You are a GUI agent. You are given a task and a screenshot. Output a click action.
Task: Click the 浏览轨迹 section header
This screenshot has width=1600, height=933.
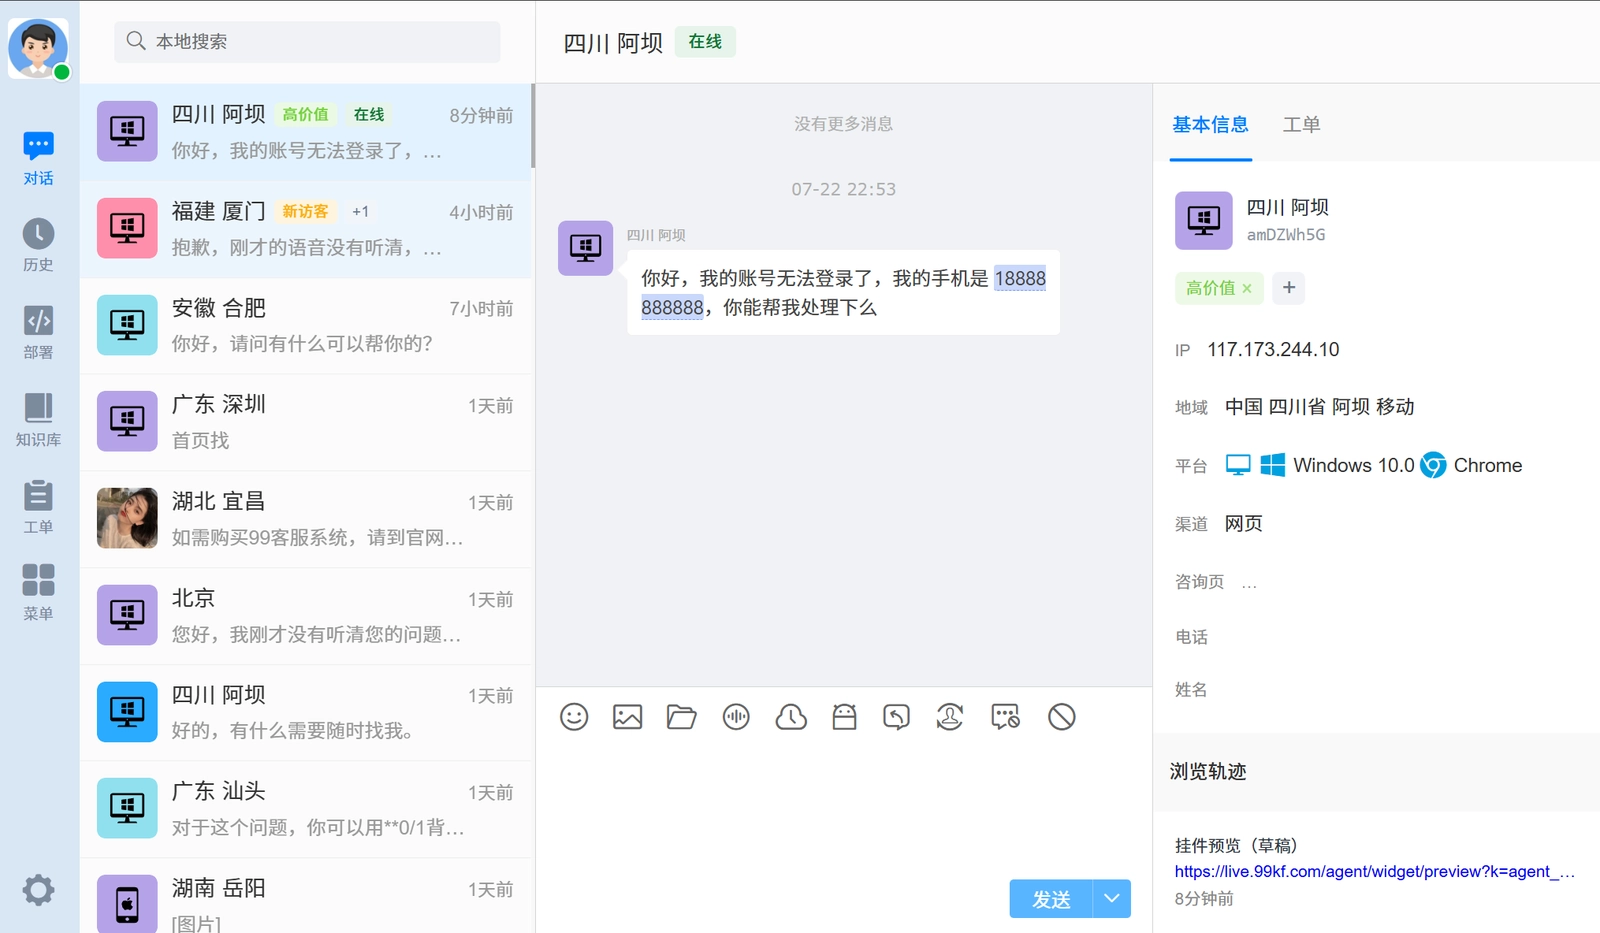pos(1208,771)
